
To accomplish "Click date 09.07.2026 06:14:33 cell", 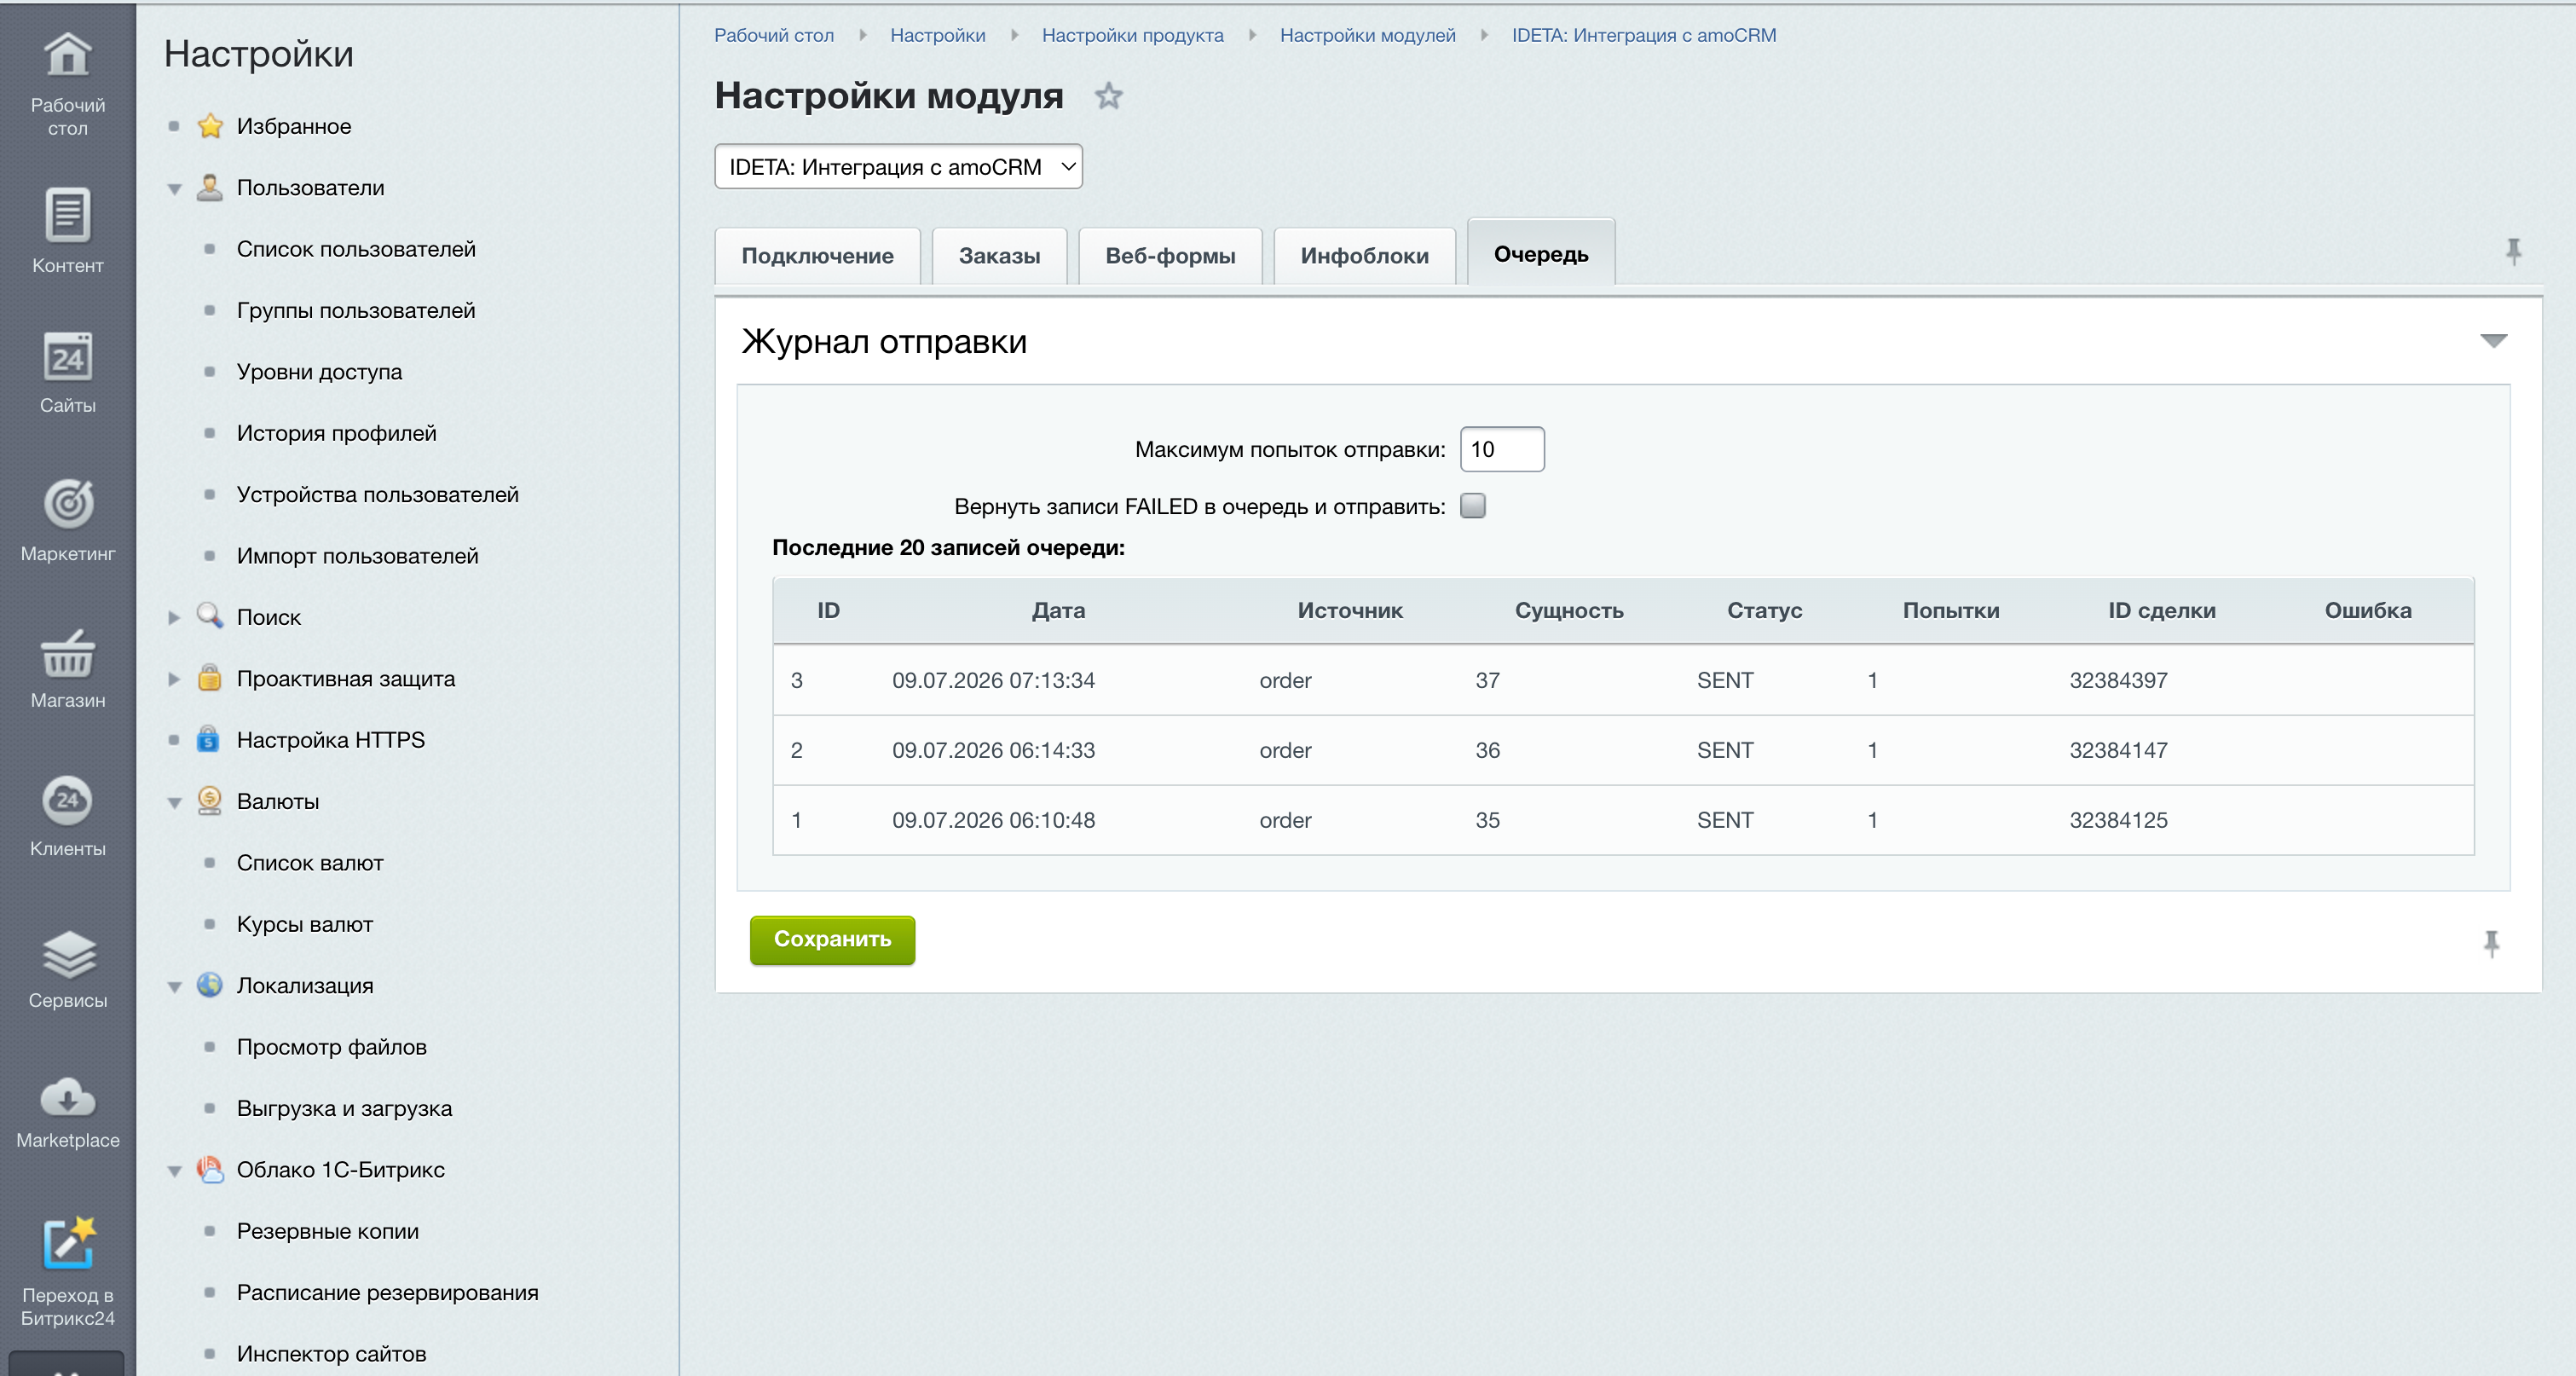I will click(993, 750).
